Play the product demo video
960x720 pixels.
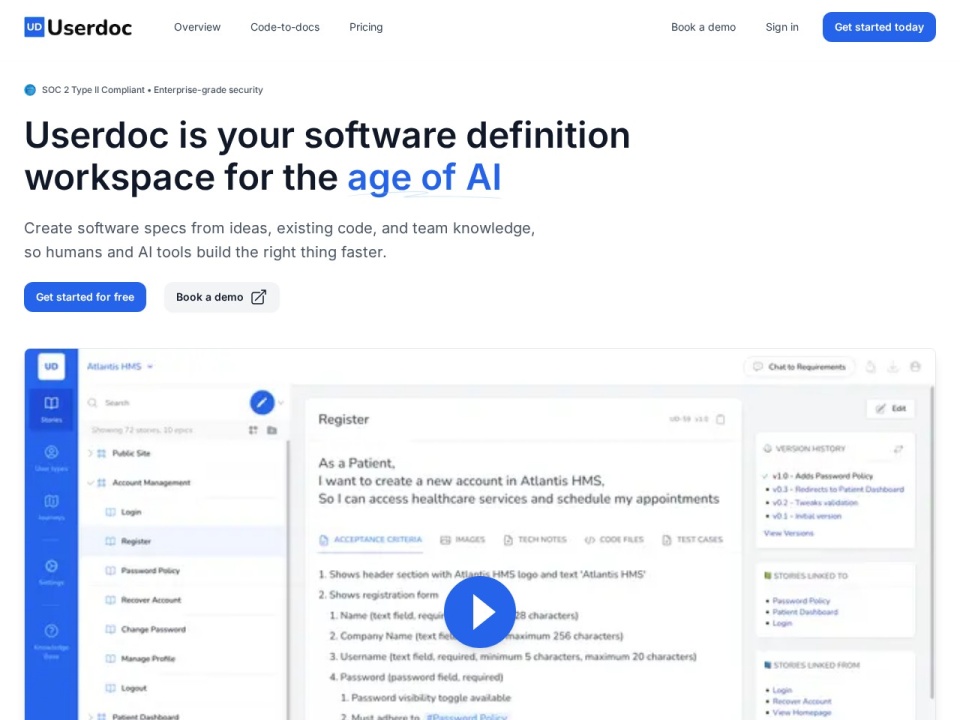click(x=480, y=612)
